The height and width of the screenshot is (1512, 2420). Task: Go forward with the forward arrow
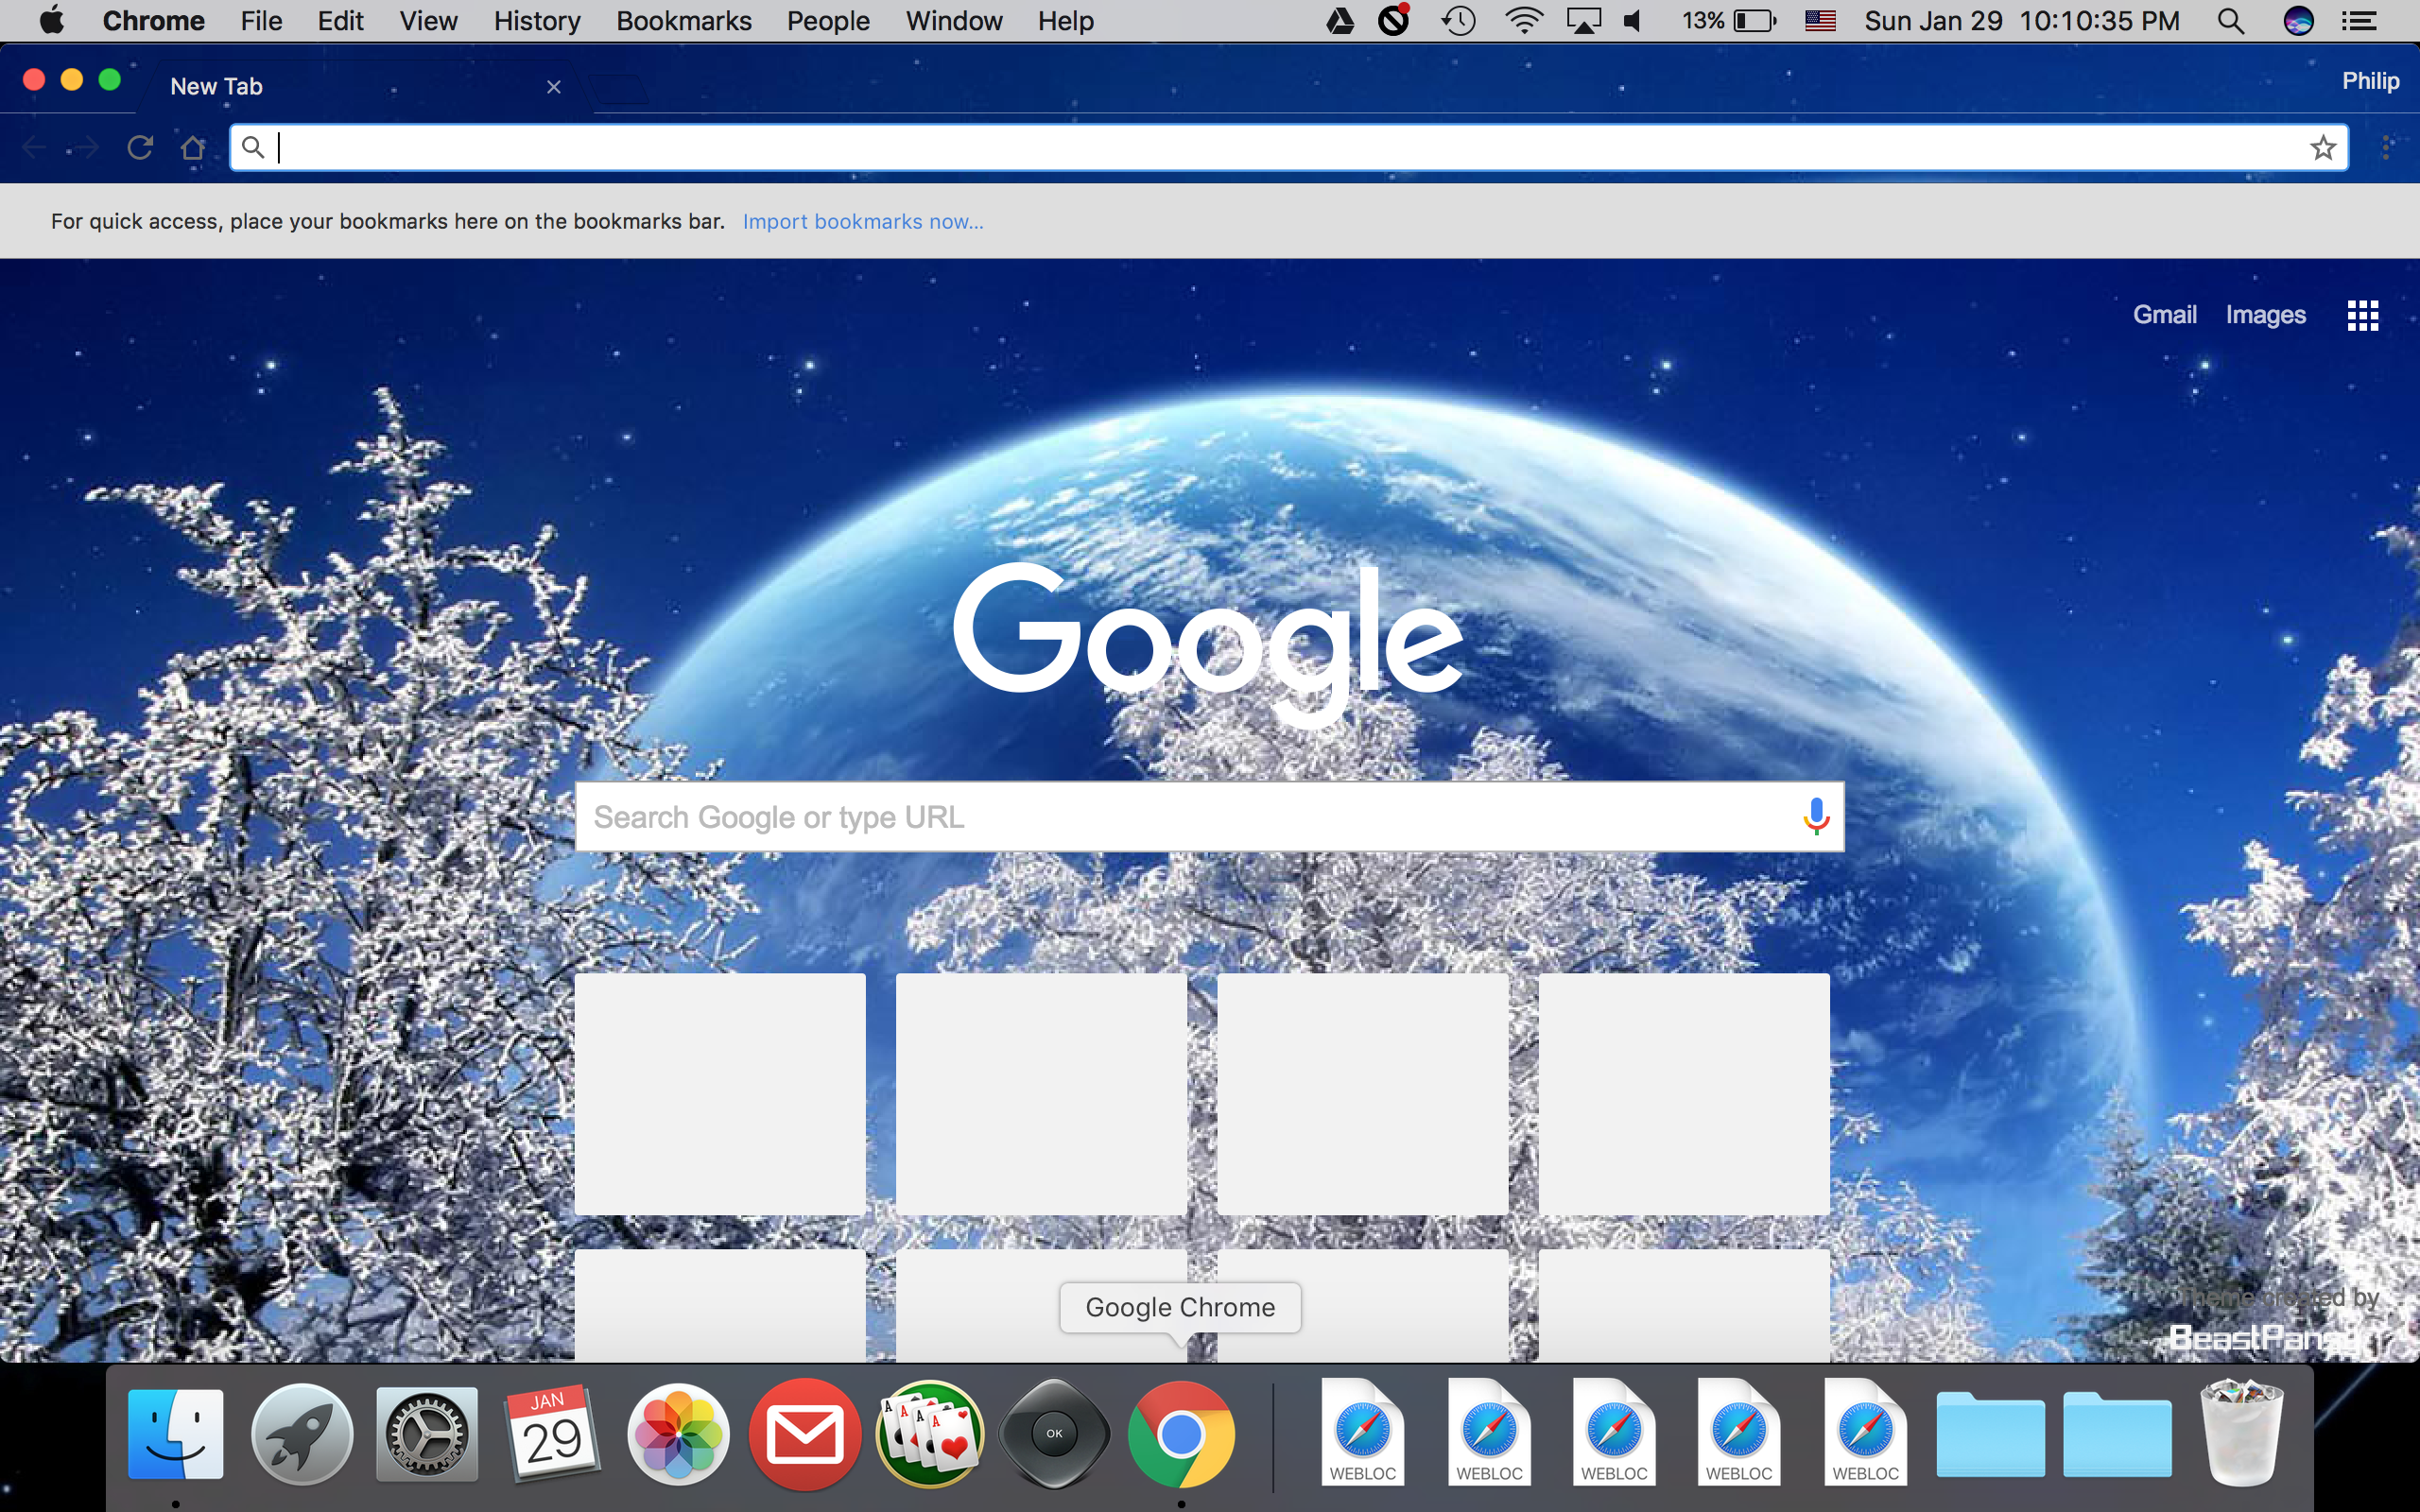(x=87, y=148)
